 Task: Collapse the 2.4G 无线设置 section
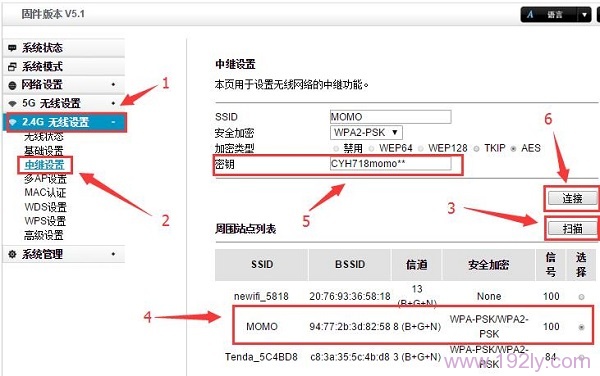pos(113,122)
